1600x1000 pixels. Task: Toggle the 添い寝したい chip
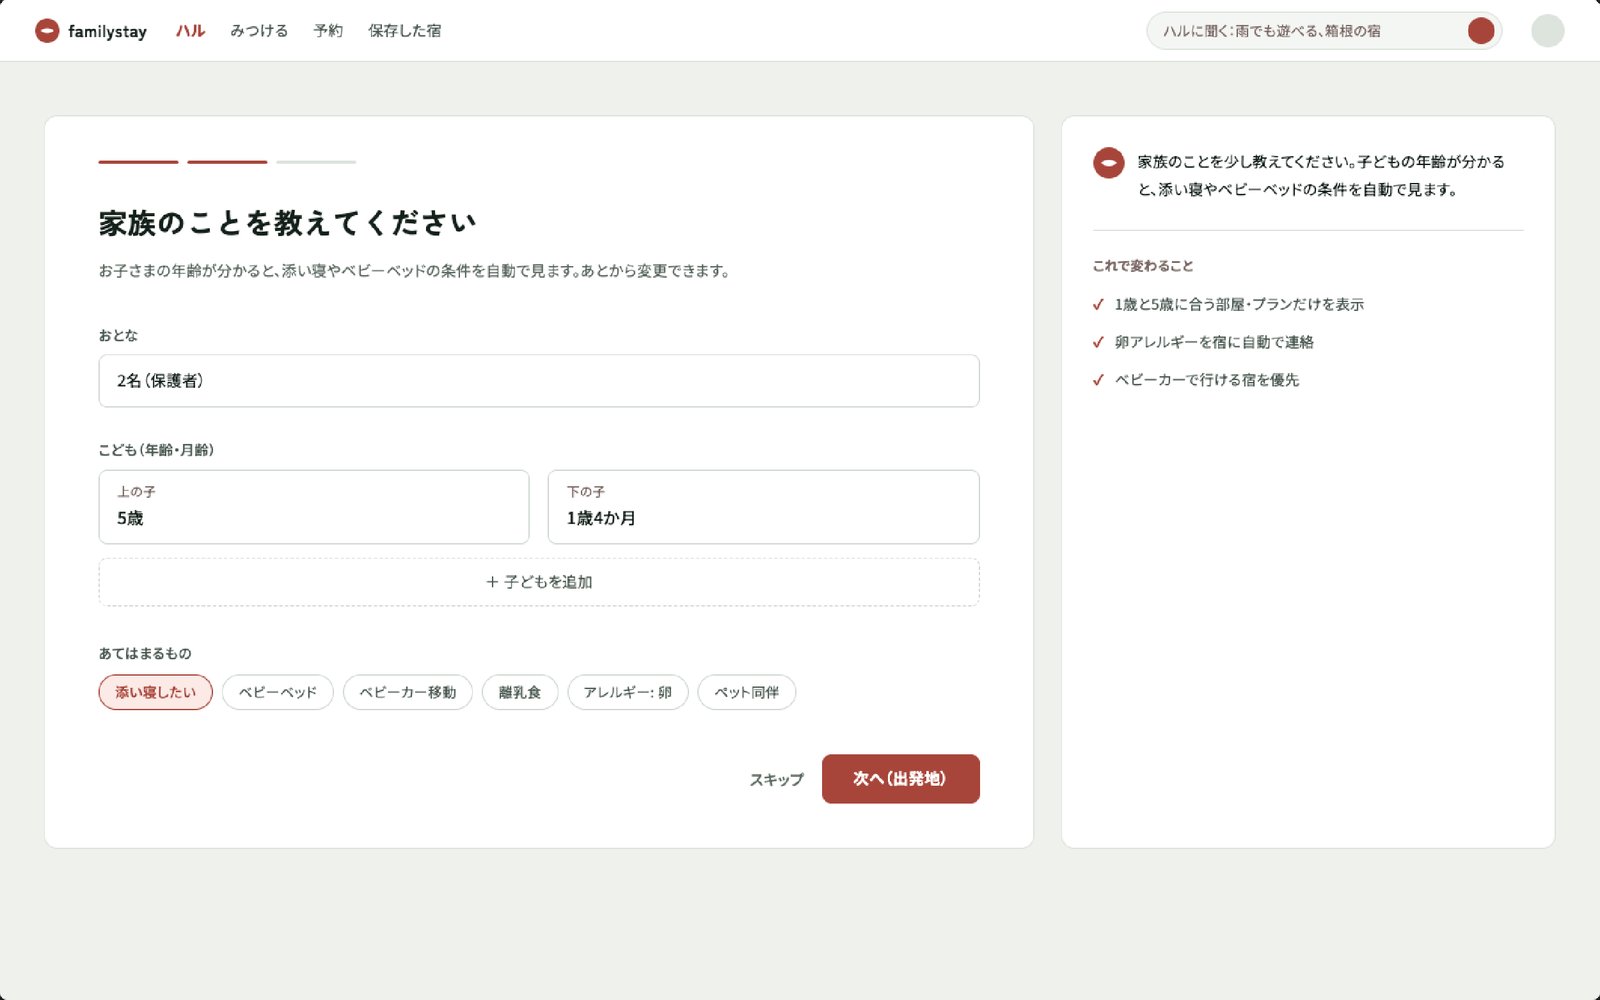[155, 692]
